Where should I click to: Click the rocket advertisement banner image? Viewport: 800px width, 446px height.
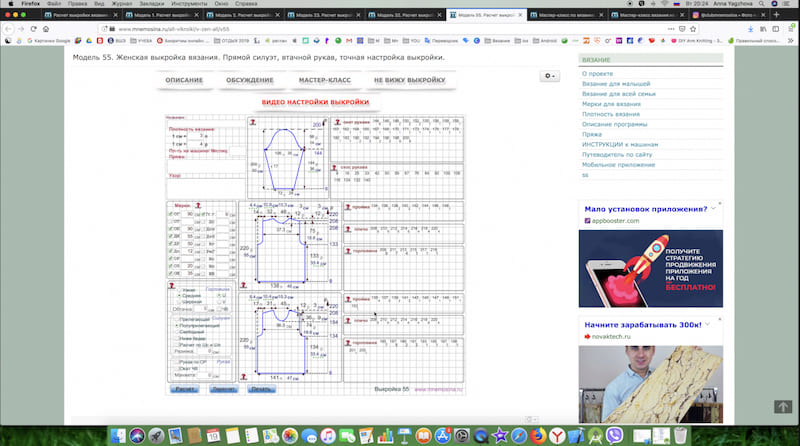click(651, 268)
